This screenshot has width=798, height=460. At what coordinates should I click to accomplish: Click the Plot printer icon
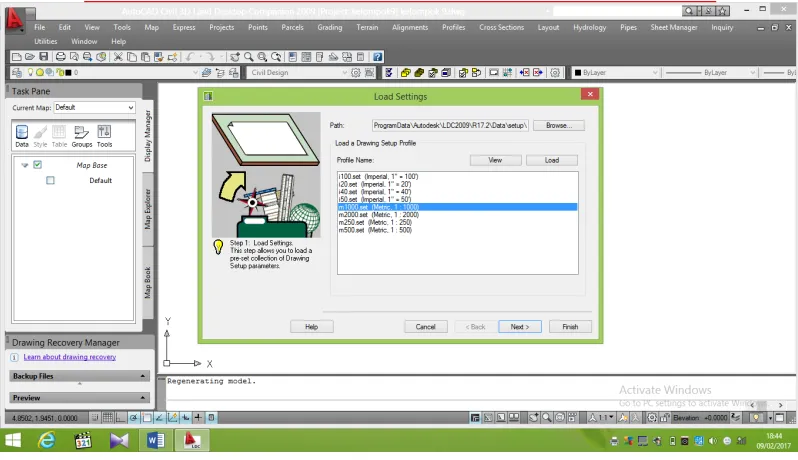click(61, 57)
